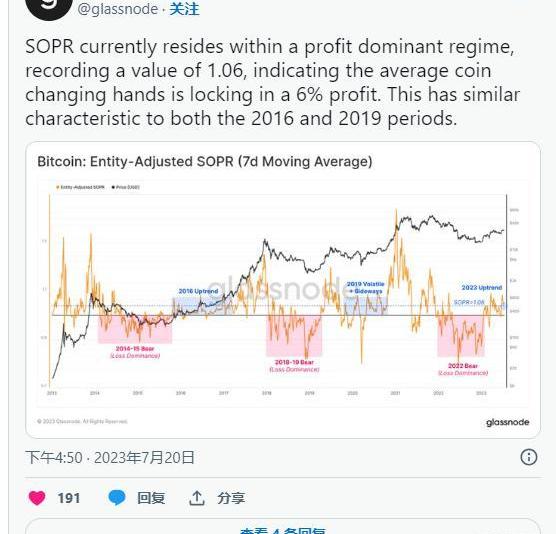
Task: Click the glassnode profile avatar
Action: point(49,8)
